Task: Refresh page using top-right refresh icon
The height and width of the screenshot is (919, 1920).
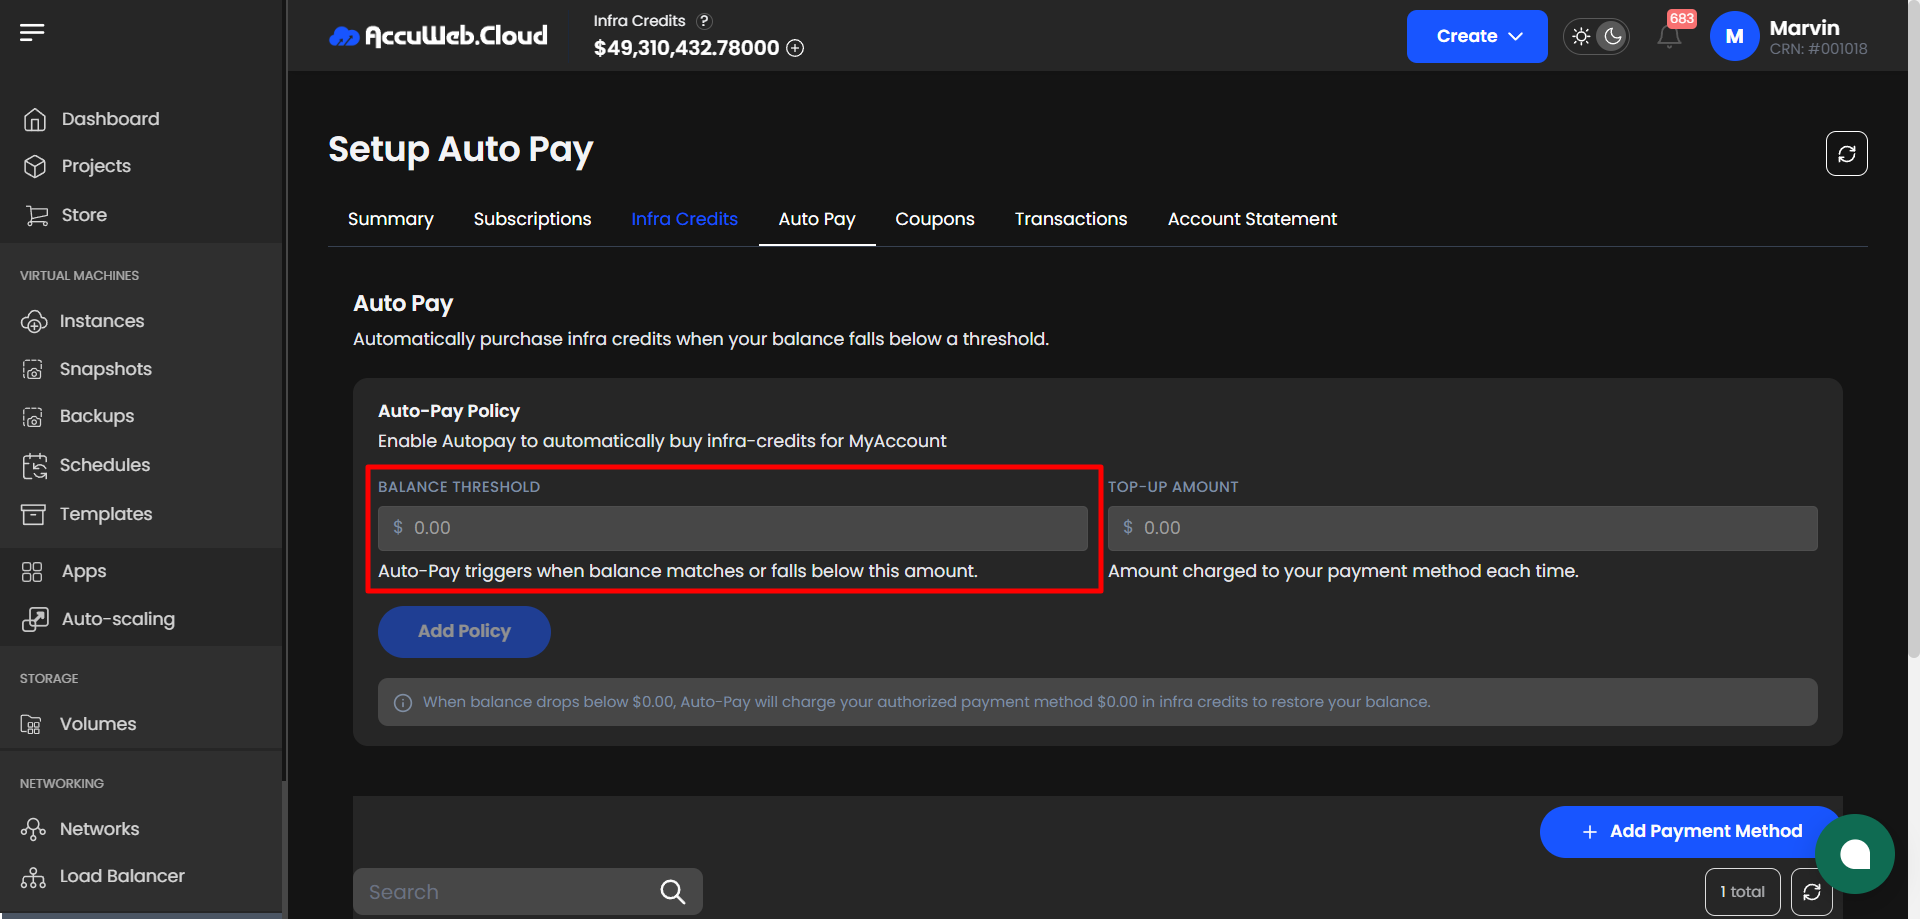Action: pos(1846,154)
